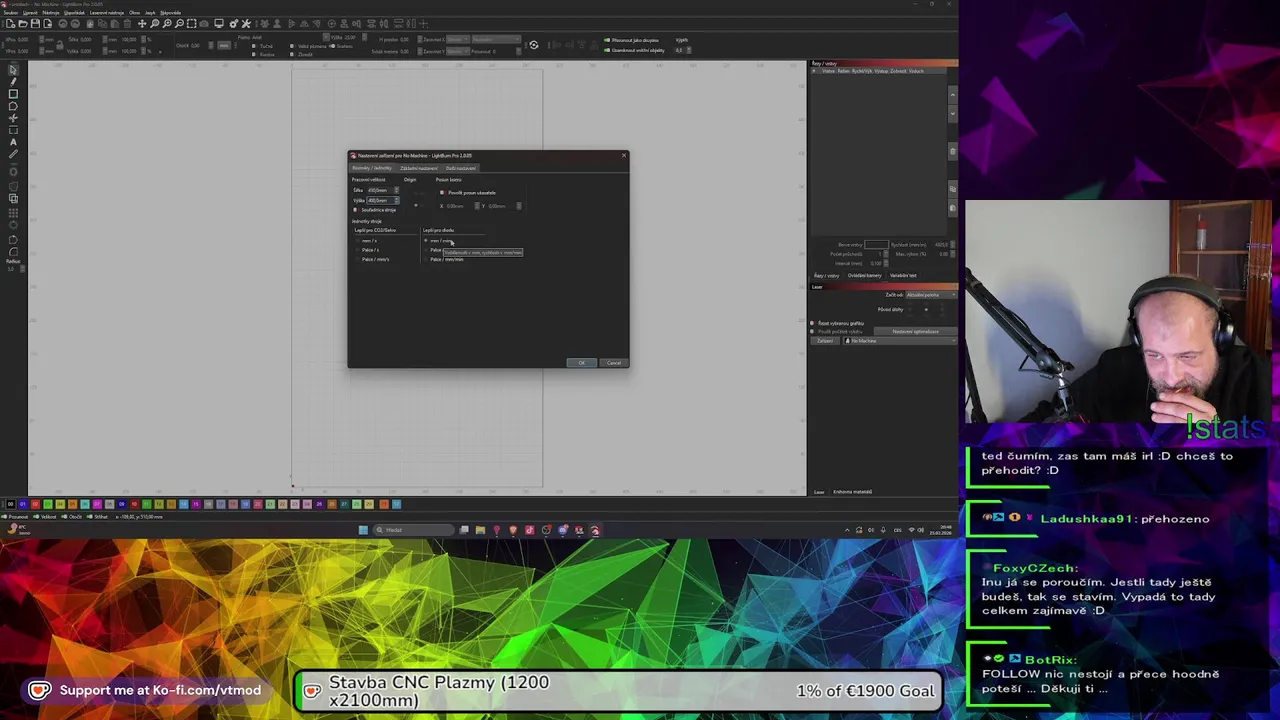Open Knihovna materiálů bottom tab
Image resolution: width=1280 pixels, height=720 pixels.
tap(853, 491)
